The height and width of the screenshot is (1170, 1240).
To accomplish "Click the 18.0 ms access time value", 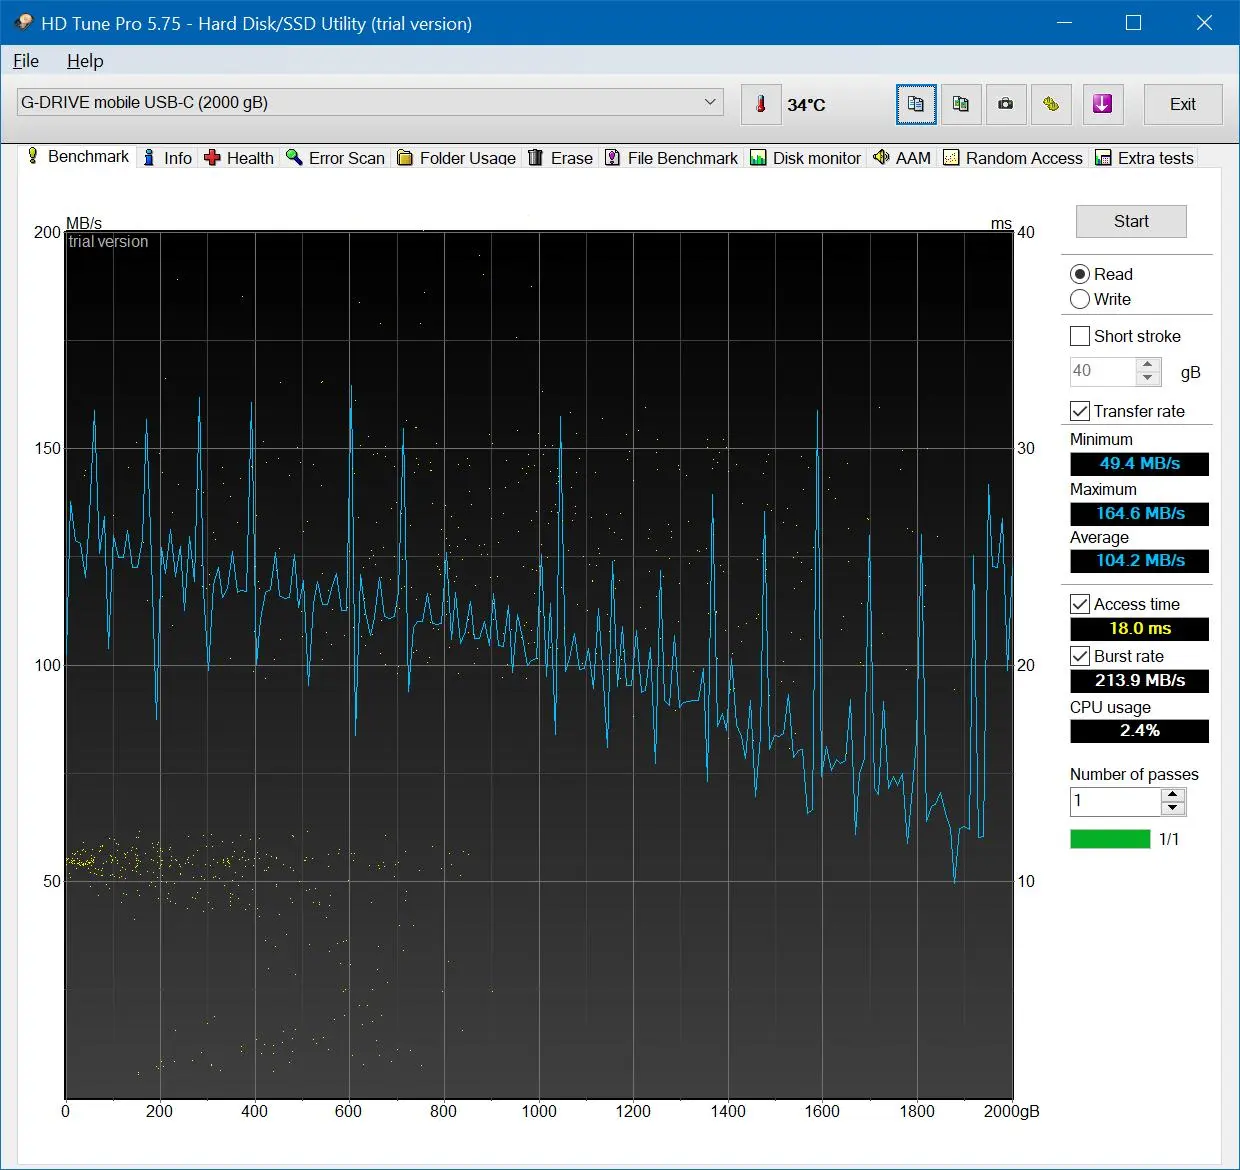I will 1139,629.
